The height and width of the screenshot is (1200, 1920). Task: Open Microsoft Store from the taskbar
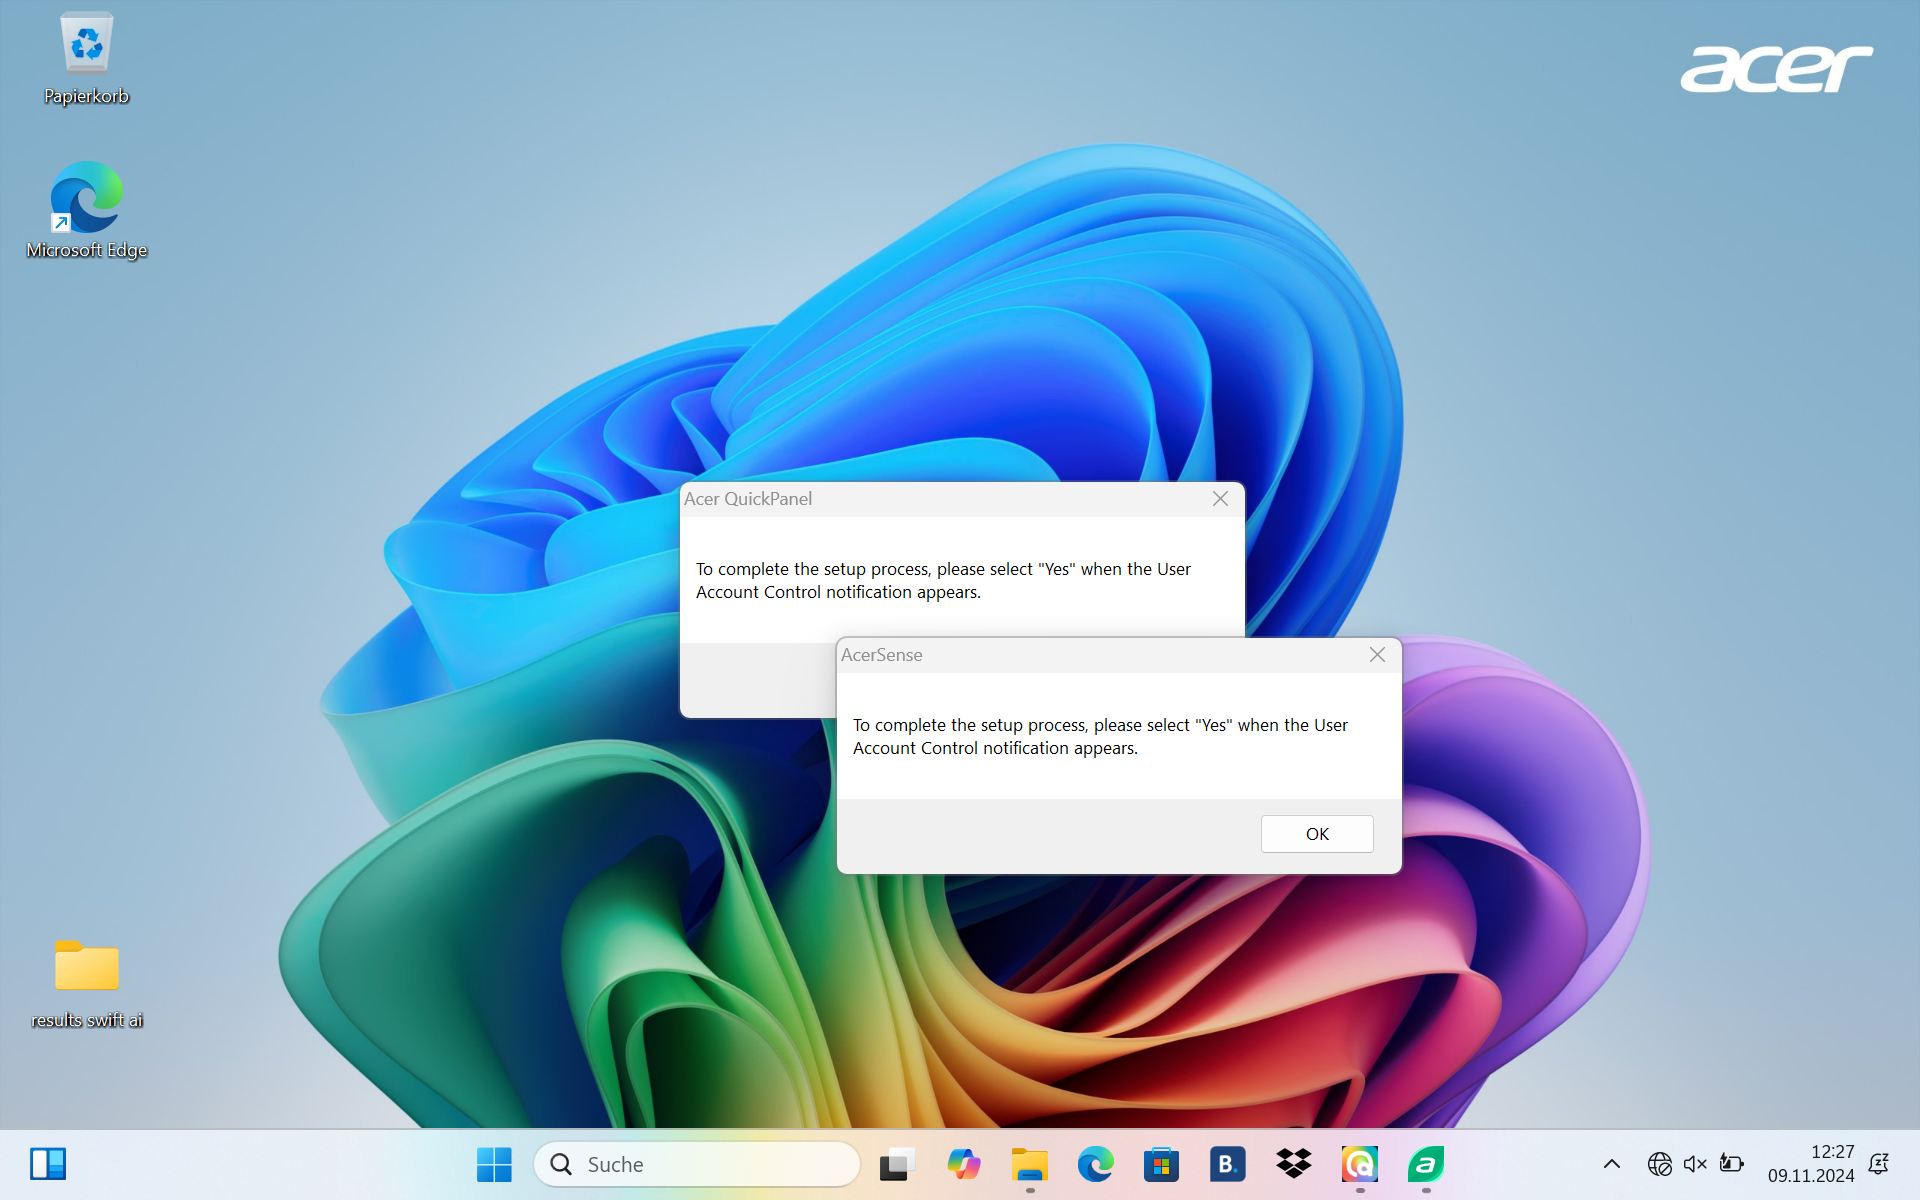(1161, 1164)
